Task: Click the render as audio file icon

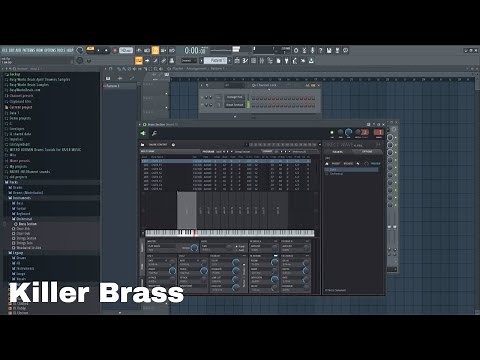Action: pos(337,50)
